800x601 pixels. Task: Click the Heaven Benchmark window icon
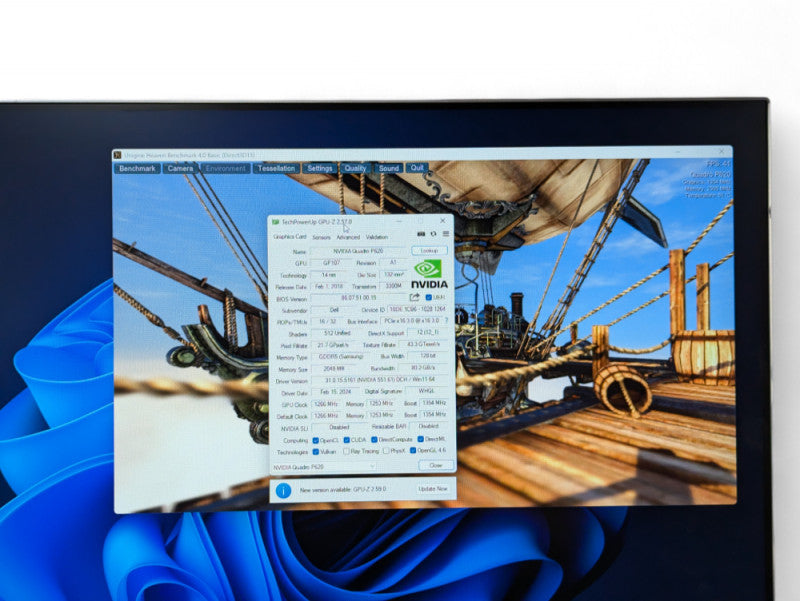(117, 155)
